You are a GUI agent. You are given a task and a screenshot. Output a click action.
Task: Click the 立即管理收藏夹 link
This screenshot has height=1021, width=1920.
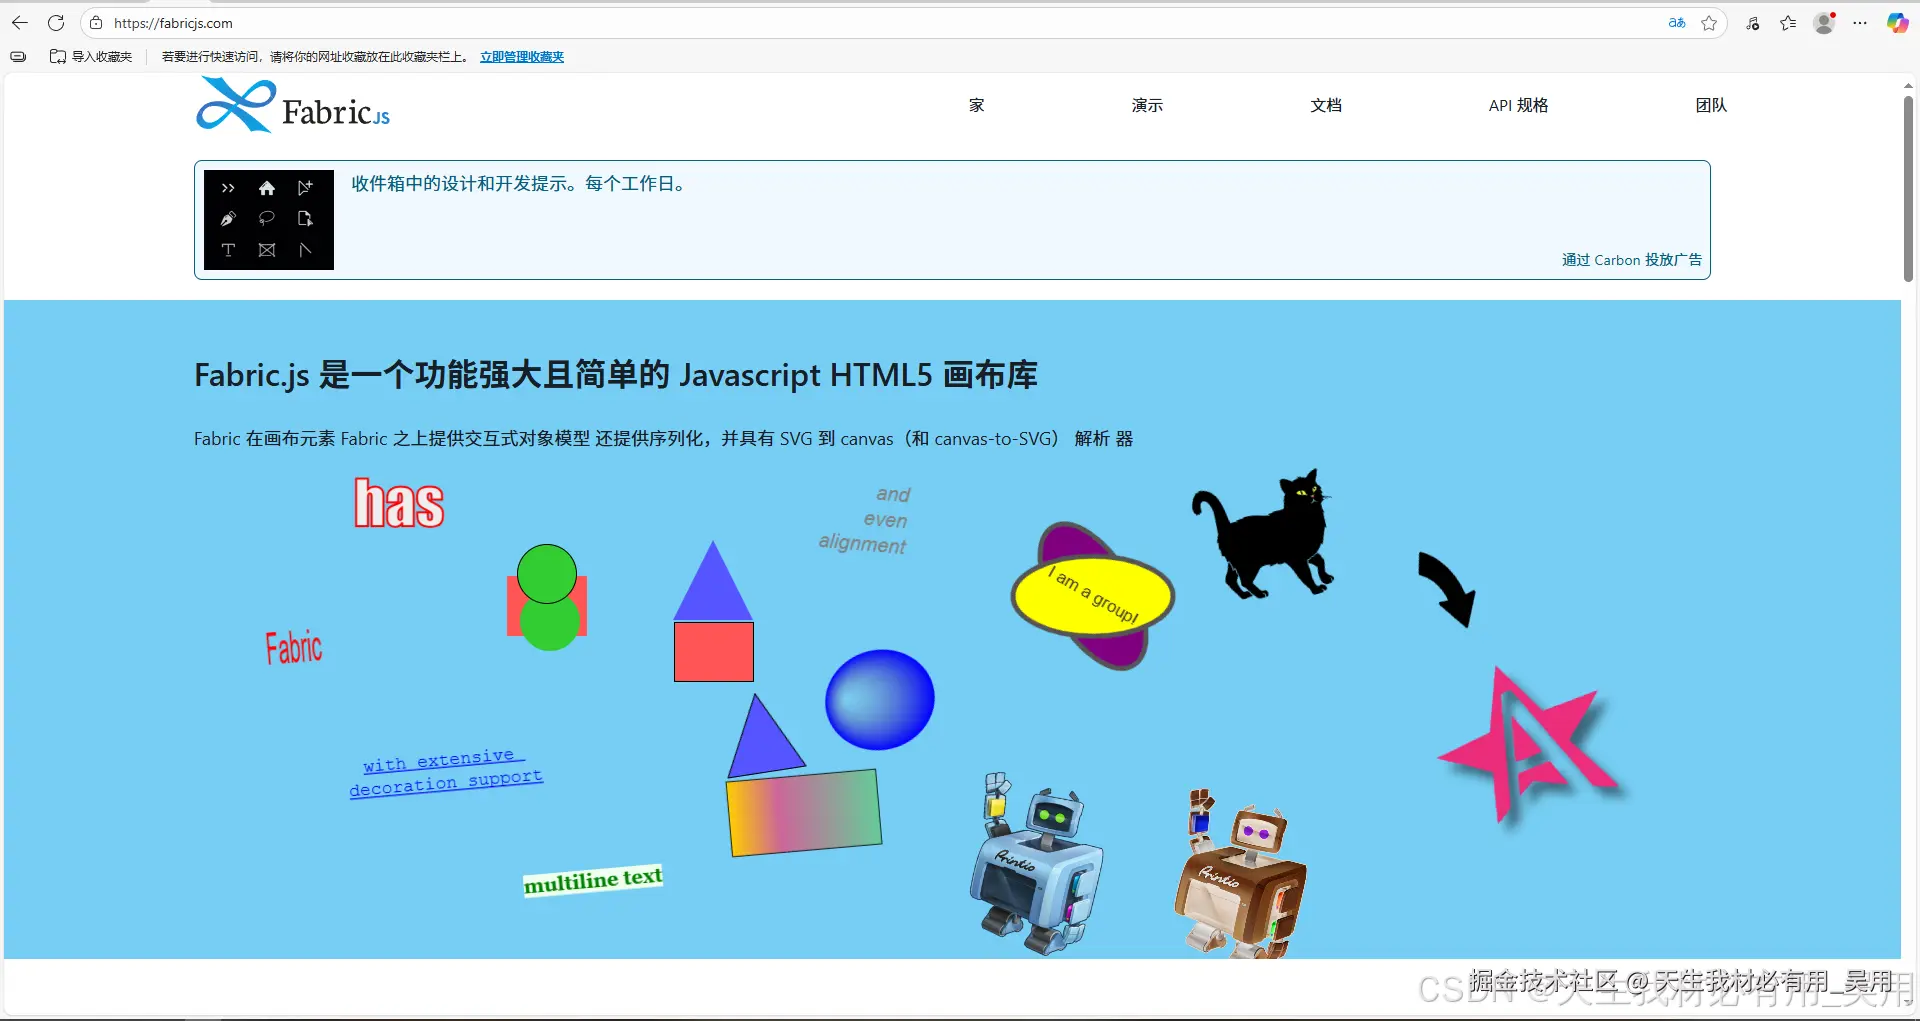pyautogui.click(x=521, y=57)
